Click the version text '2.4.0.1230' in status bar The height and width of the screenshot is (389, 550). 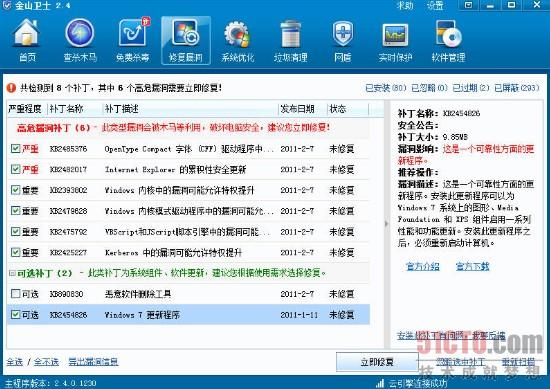[x=75, y=383]
